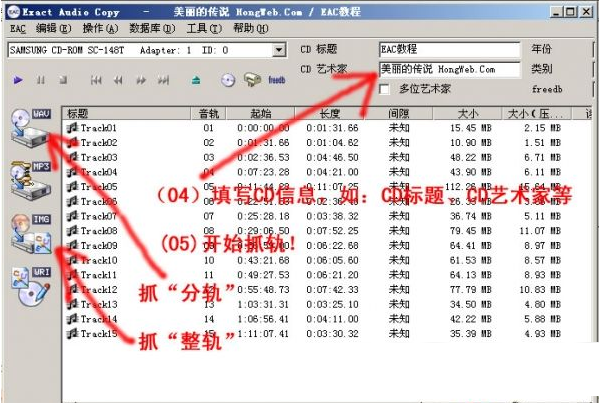The image size is (599, 403).
Task: Click the freedb query icon
Action: (252, 80)
